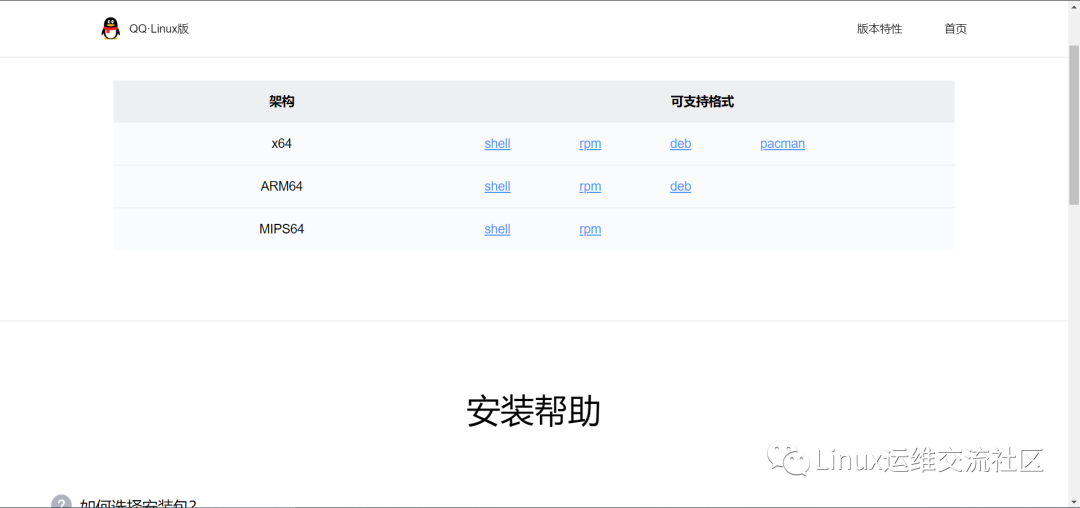Download the ARM64 shell package
Image resolution: width=1080 pixels, height=508 pixels.
pos(497,187)
